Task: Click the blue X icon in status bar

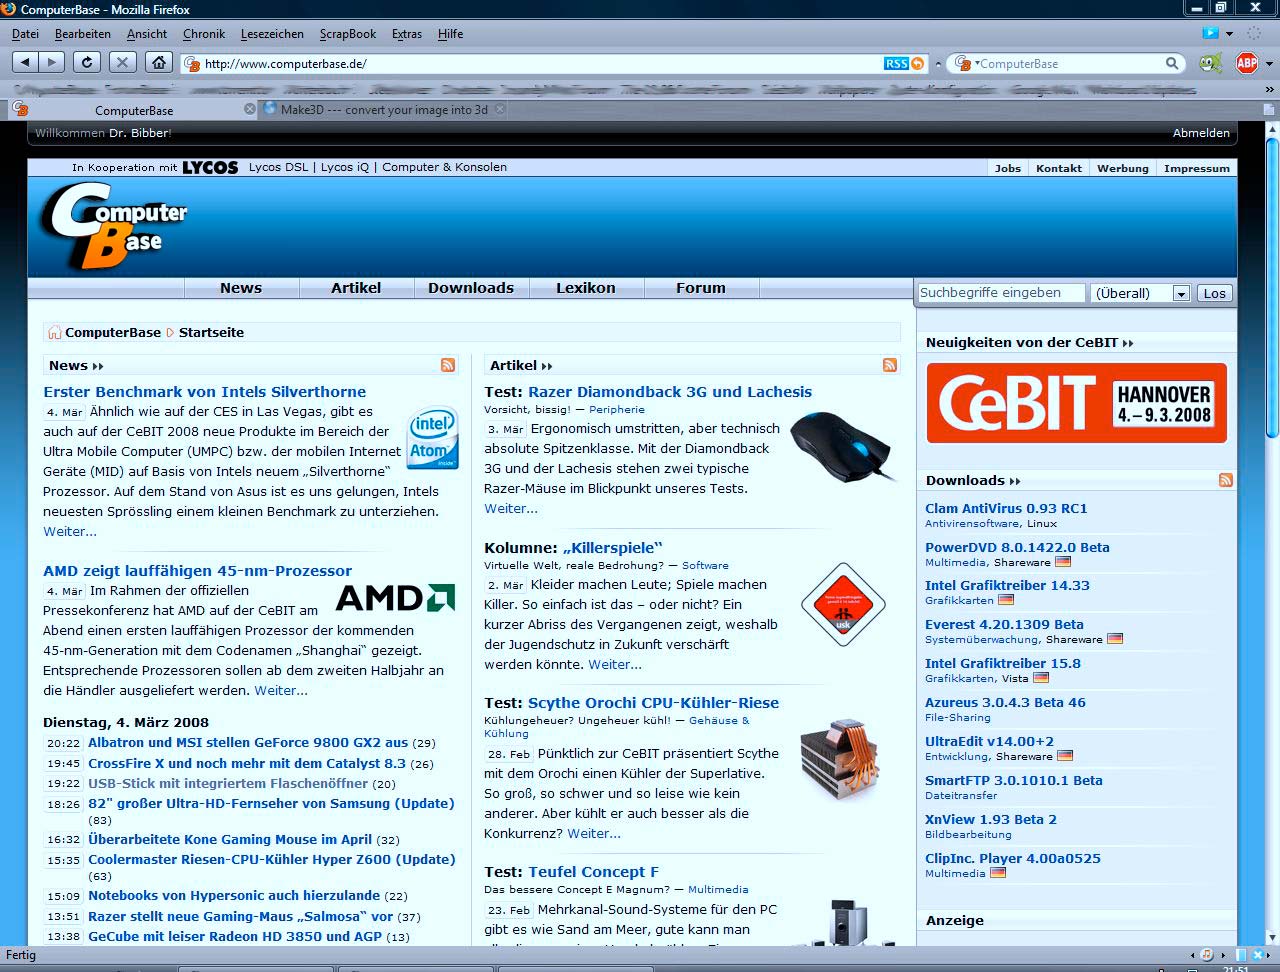Action: [1258, 954]
